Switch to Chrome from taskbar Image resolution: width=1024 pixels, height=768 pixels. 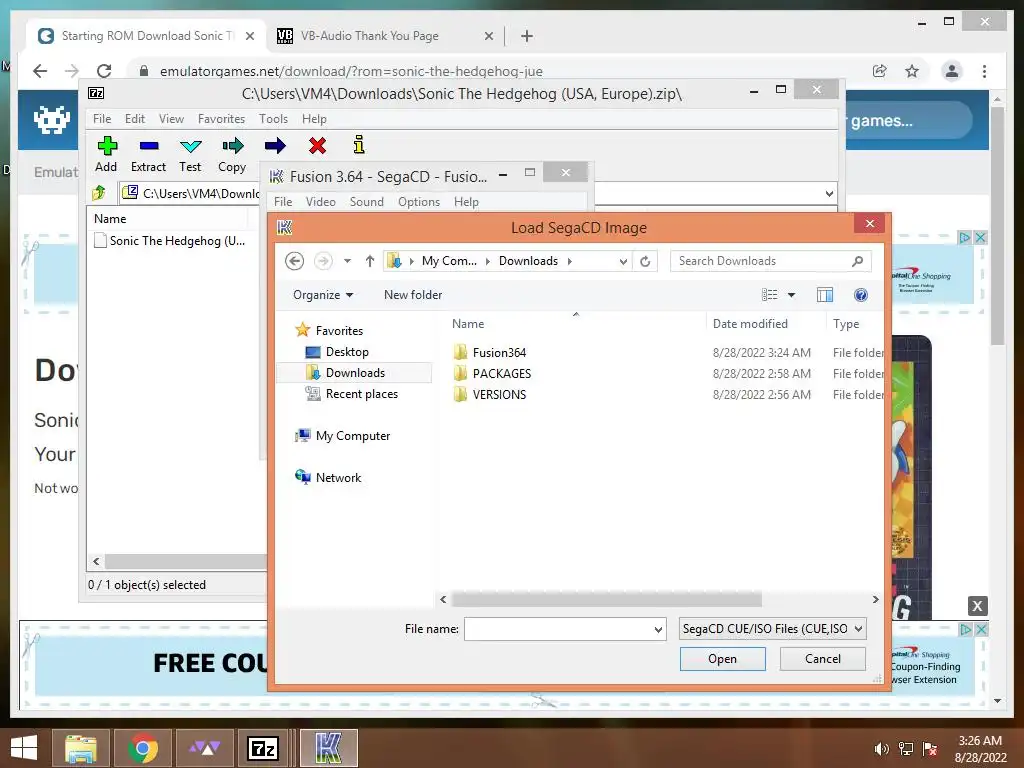click(x=142, y=748)
